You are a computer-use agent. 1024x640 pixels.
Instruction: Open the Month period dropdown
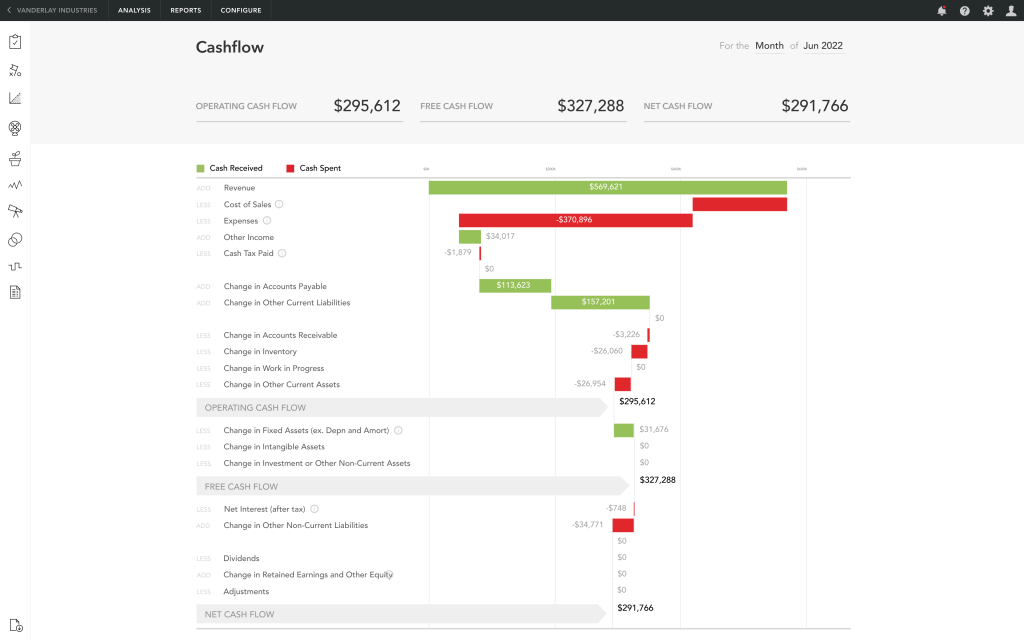point(769,46)
